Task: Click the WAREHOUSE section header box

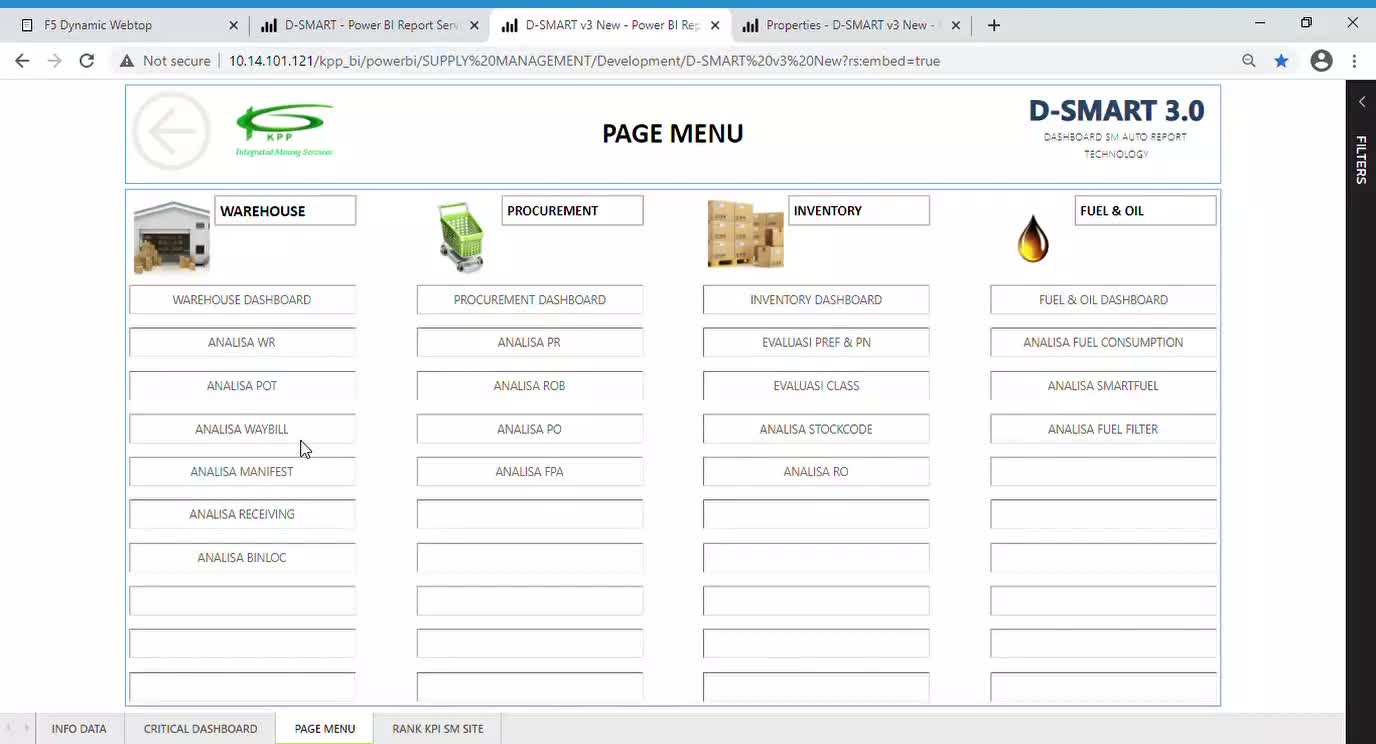Action: point(285,211)
